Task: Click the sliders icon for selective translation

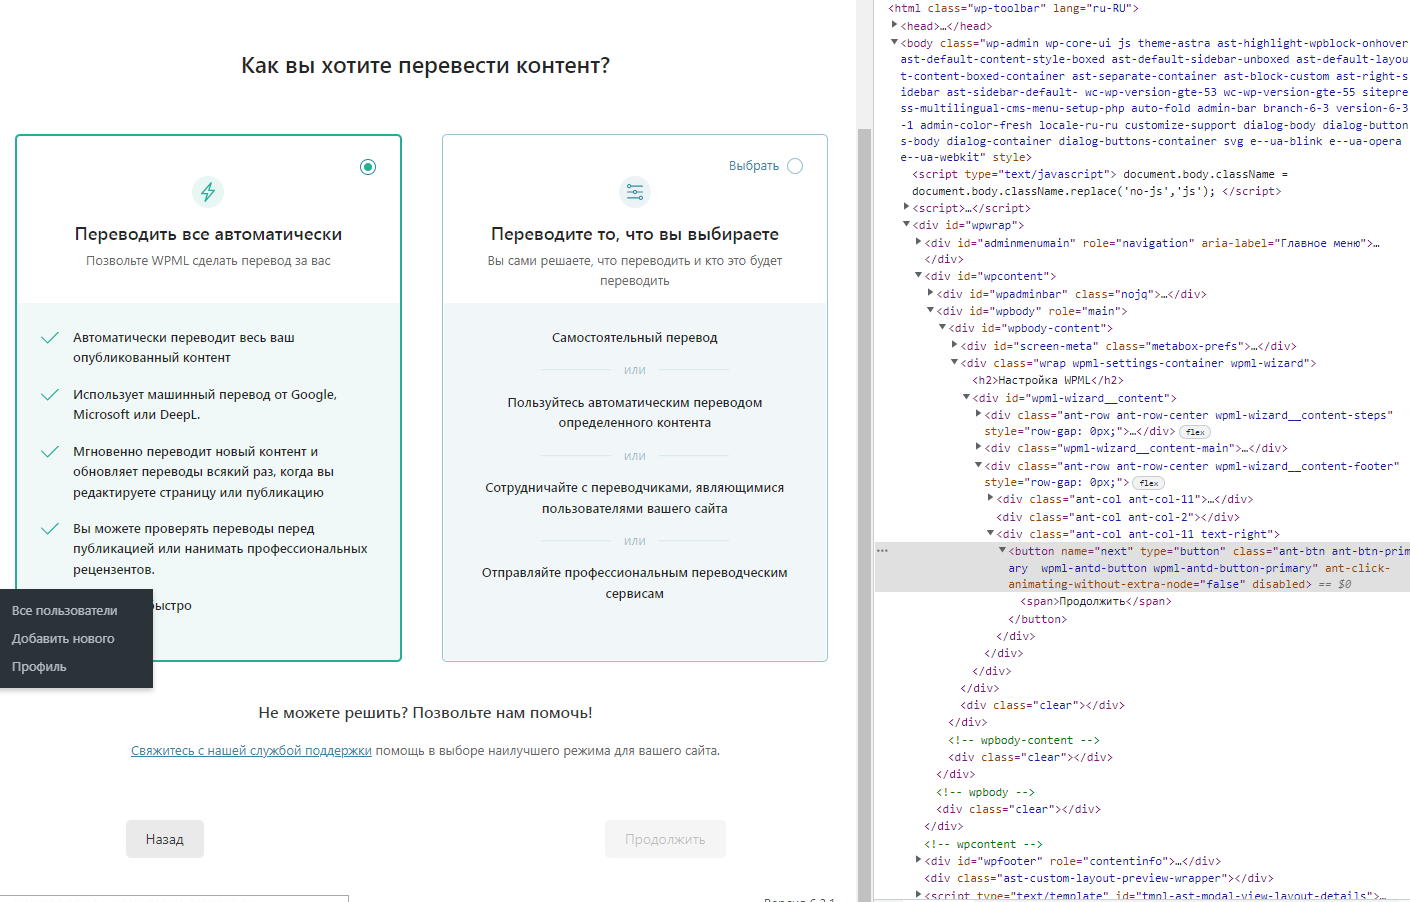Action: coord(635,191)
